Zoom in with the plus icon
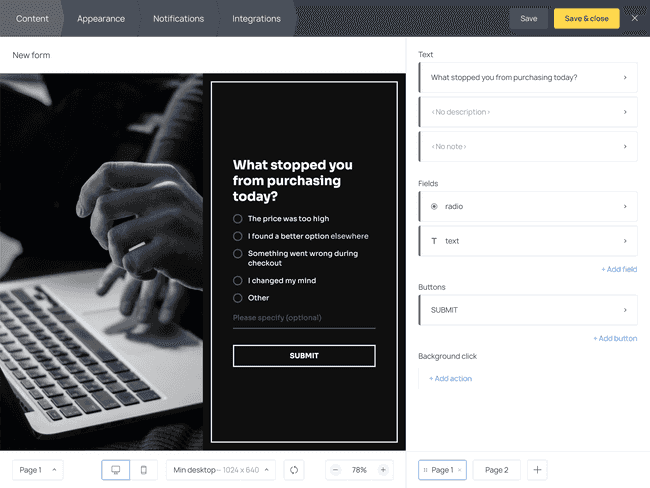650x488 pixels. click(383, 470)
